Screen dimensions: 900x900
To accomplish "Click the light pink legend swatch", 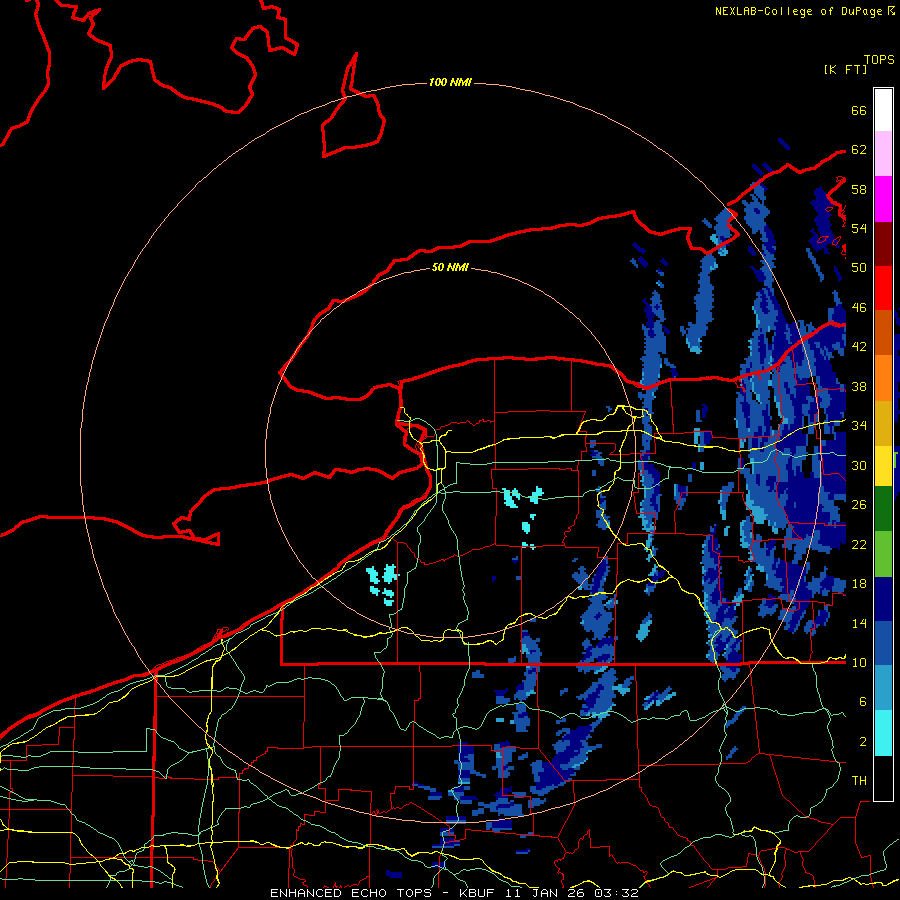I will point(883,154).
